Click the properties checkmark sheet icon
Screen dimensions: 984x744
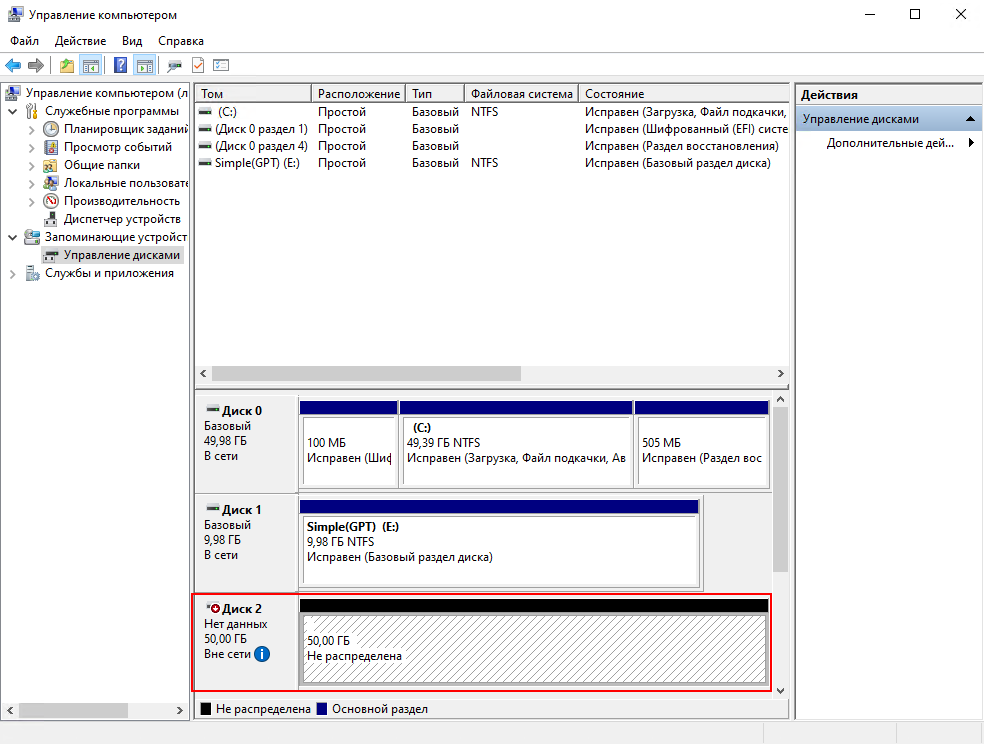coord(198,66)
